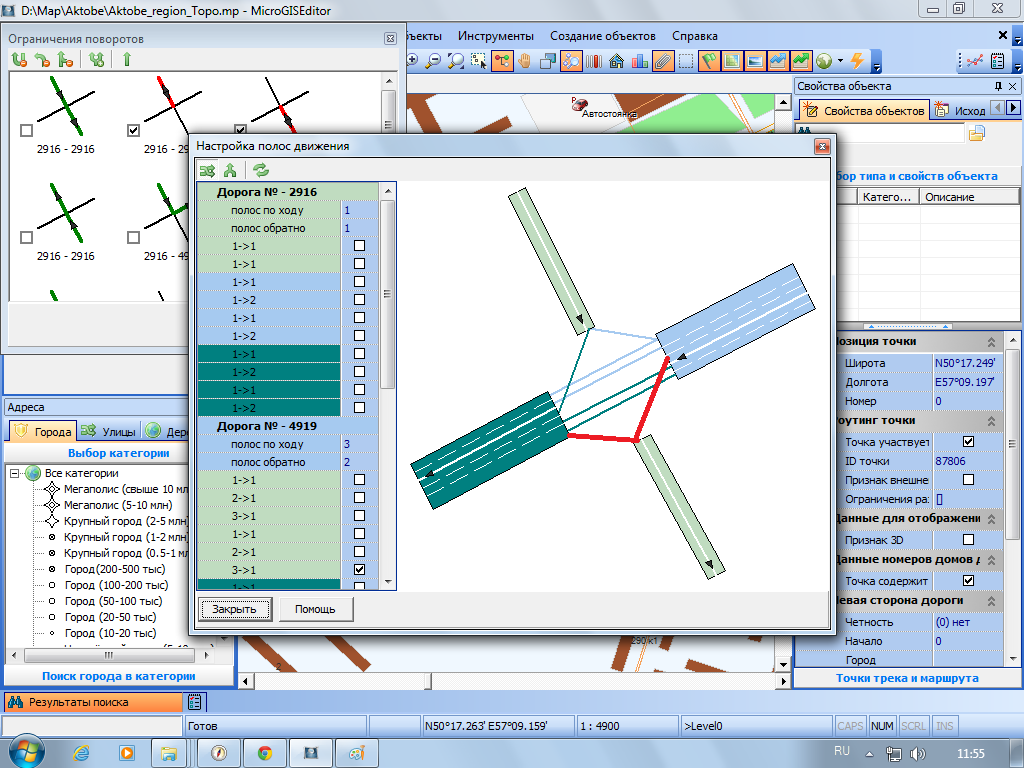Click the house icon in toolbar
Screen dimensions: 1024x768
click(617, 61)
